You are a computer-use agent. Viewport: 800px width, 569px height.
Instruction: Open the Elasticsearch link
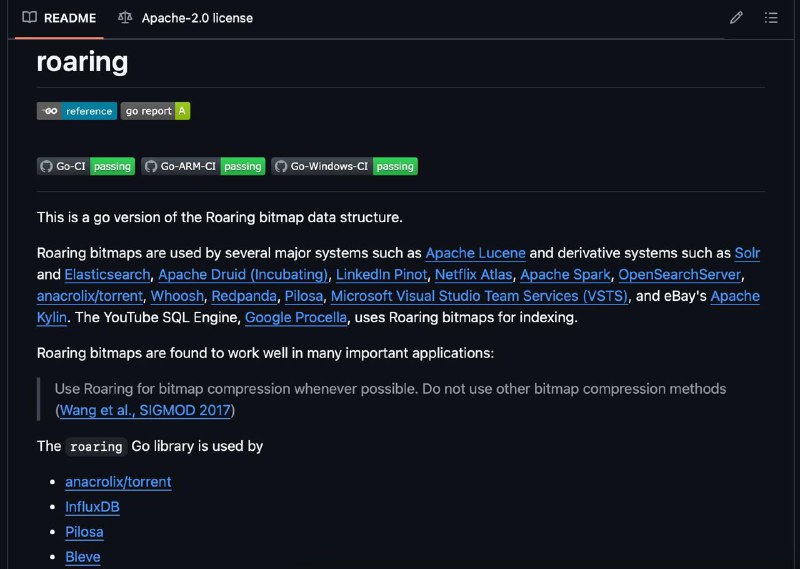107,275
